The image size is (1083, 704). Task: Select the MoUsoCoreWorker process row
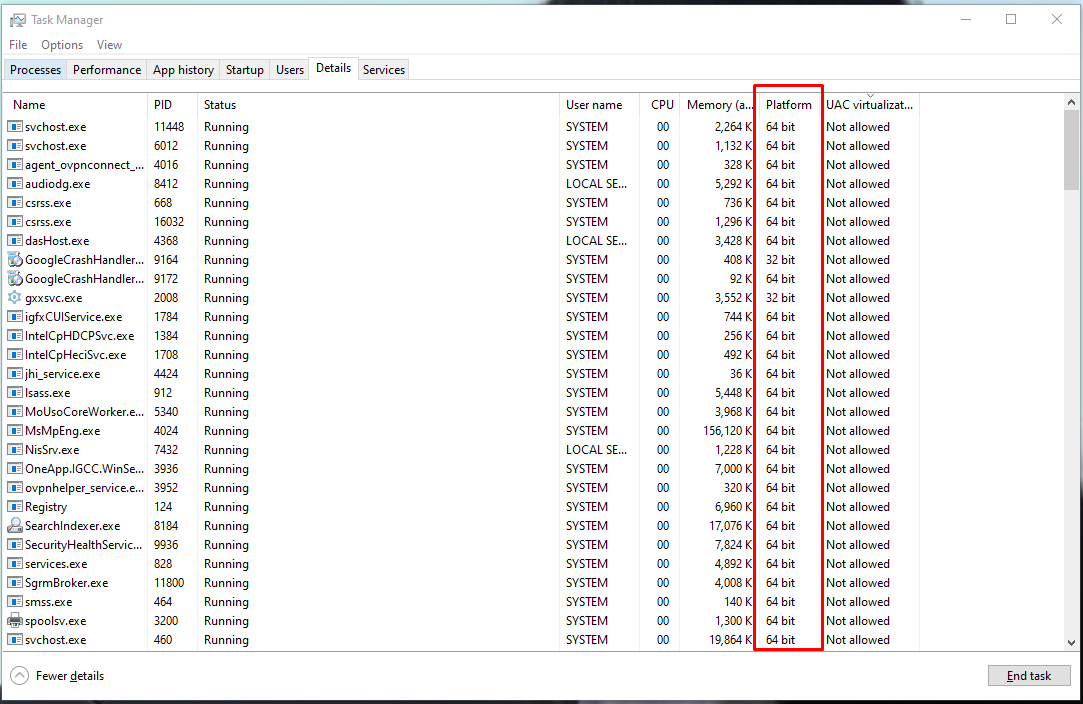[x=461, y=412]
